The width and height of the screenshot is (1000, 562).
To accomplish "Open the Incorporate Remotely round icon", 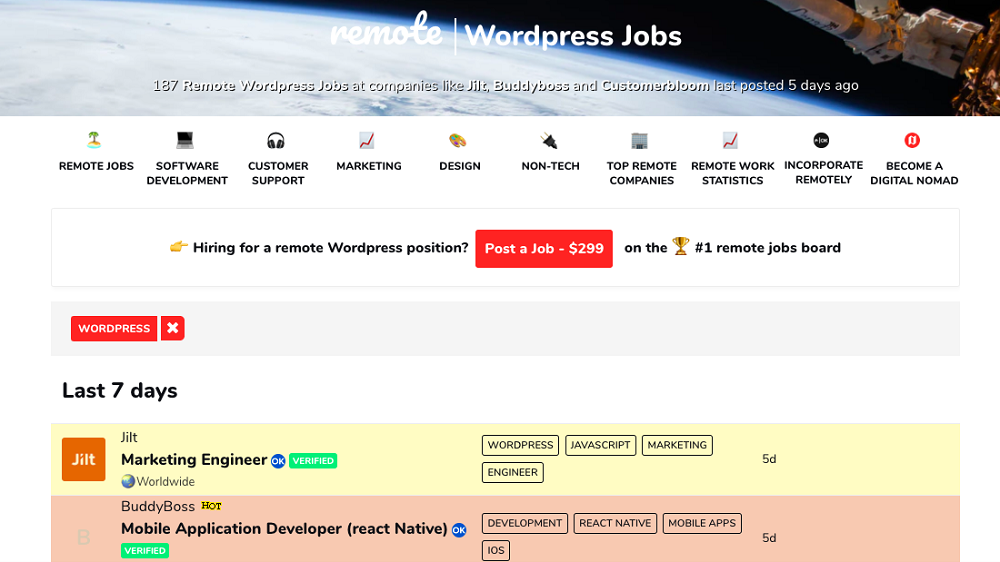I will [x=822, y=140].
